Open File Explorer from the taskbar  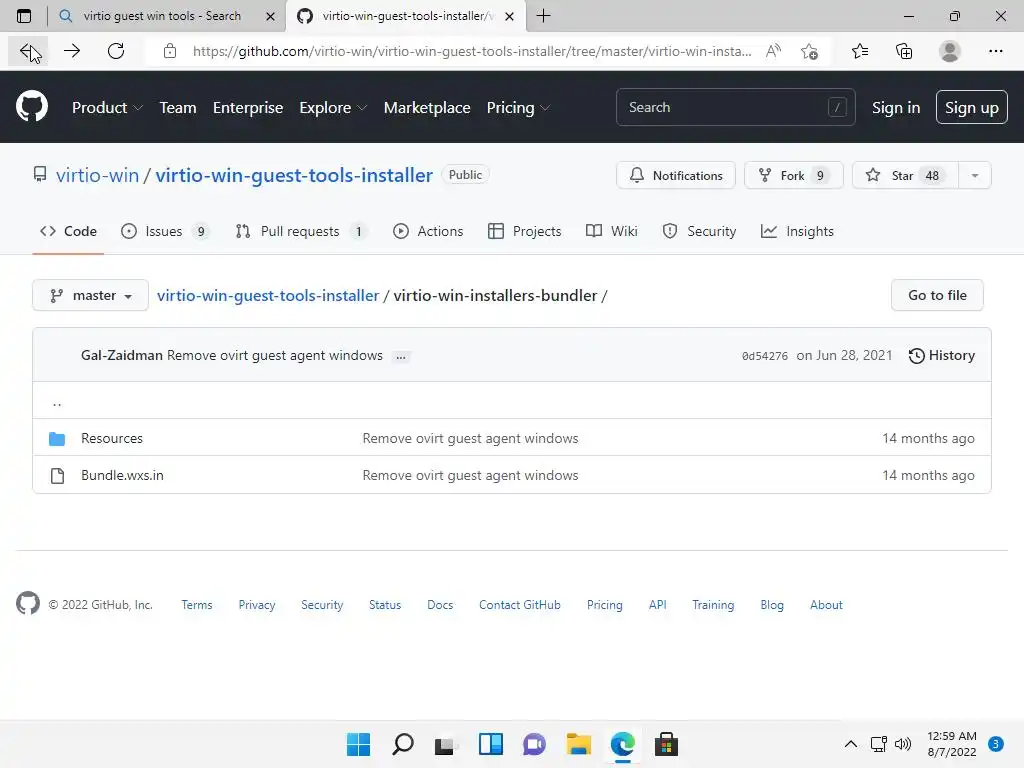(x=579, y=744)
